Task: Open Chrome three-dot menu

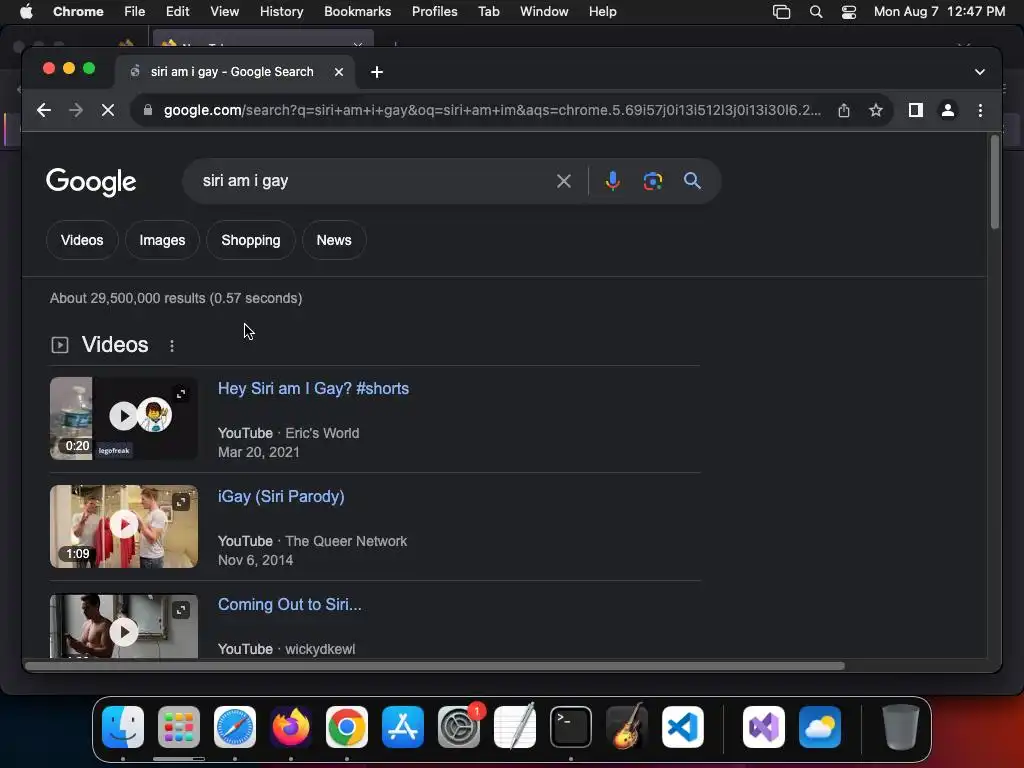Action: tap(980, 110)
